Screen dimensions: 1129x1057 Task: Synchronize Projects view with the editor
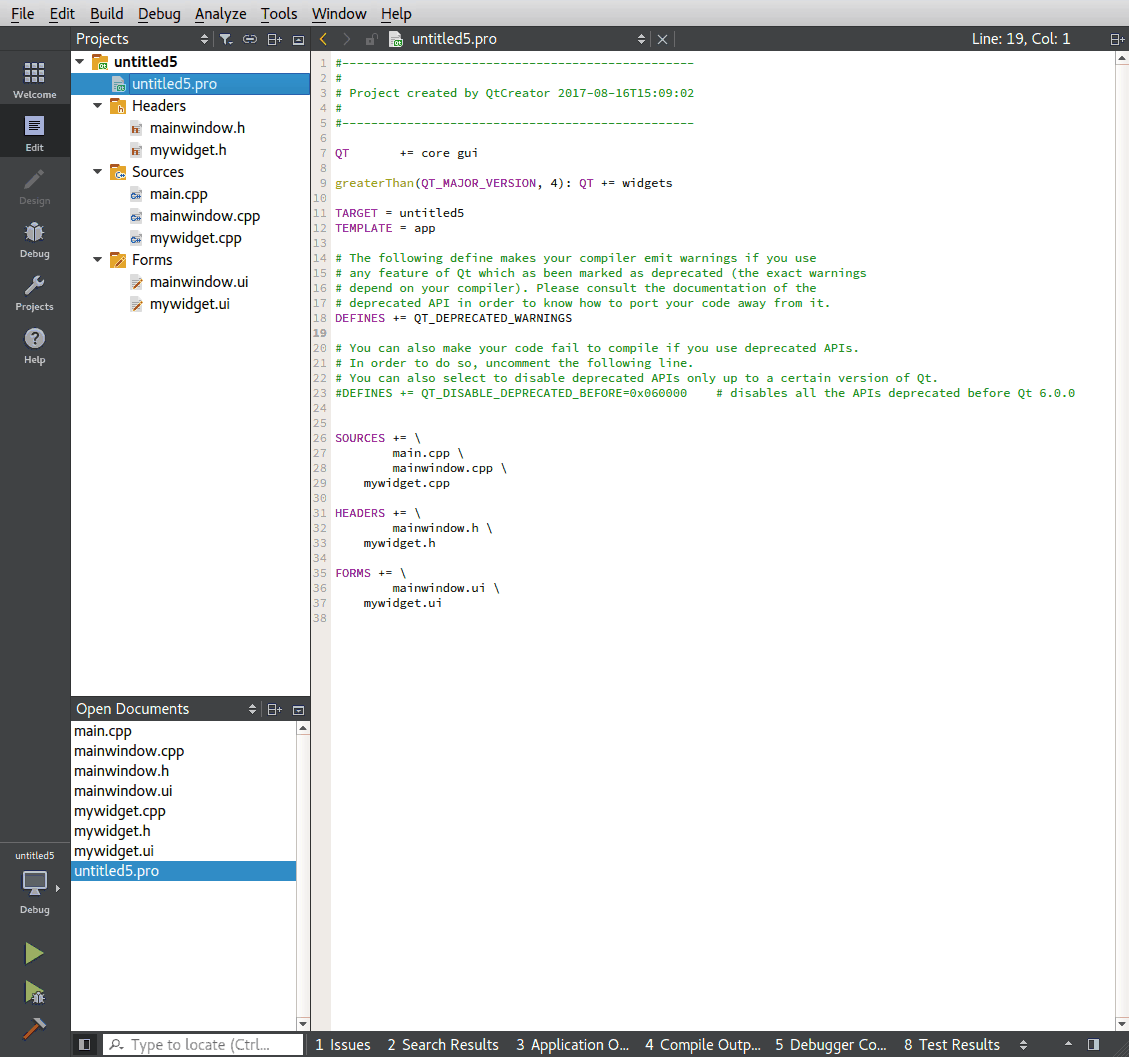[x=250, y=38]
